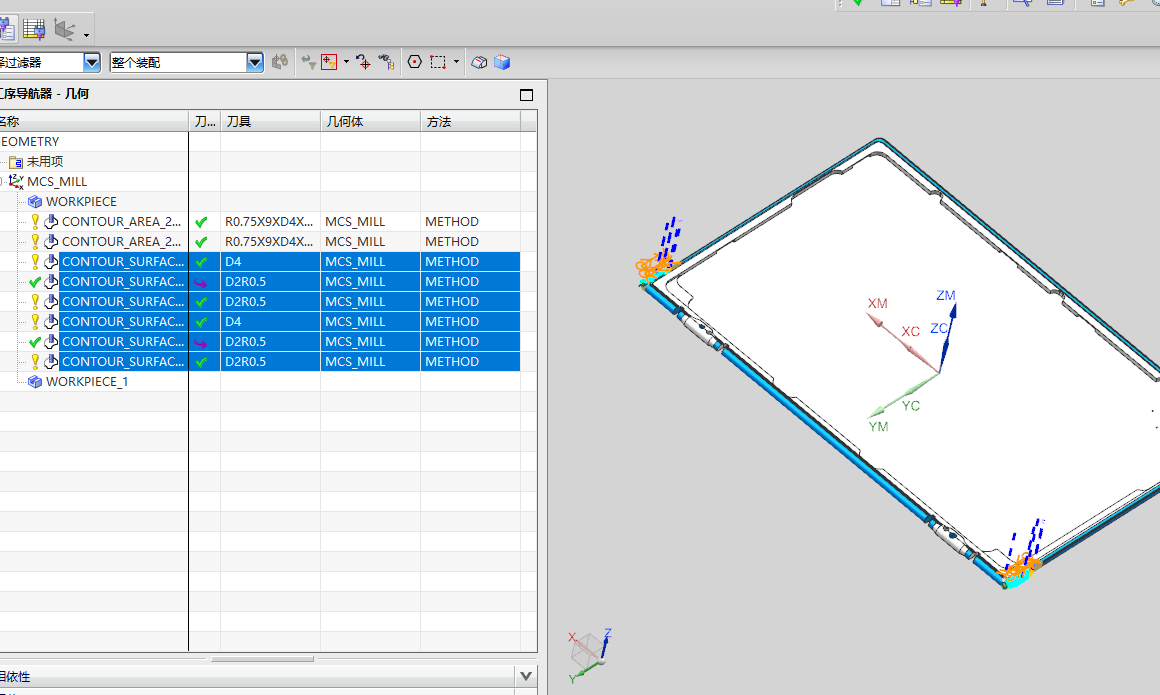Open the navigator view icon dropdown arrow

(x=87, y=35)
